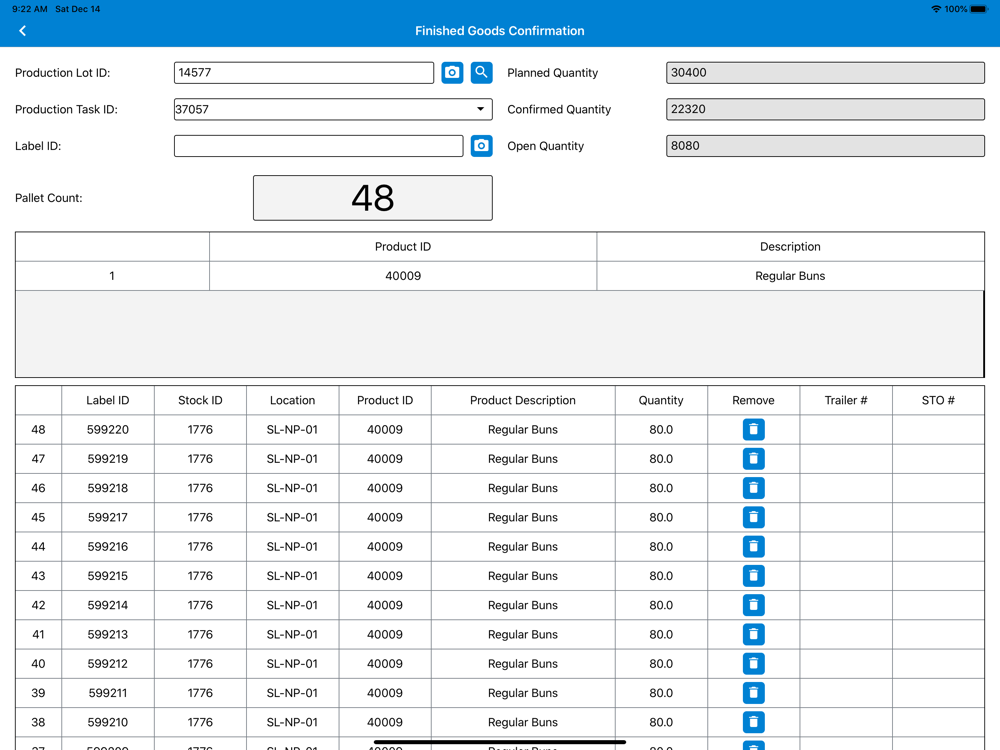Scan label with Label ID camera icon
Viewport: 1000px width, 750px height.
[481, 146]
